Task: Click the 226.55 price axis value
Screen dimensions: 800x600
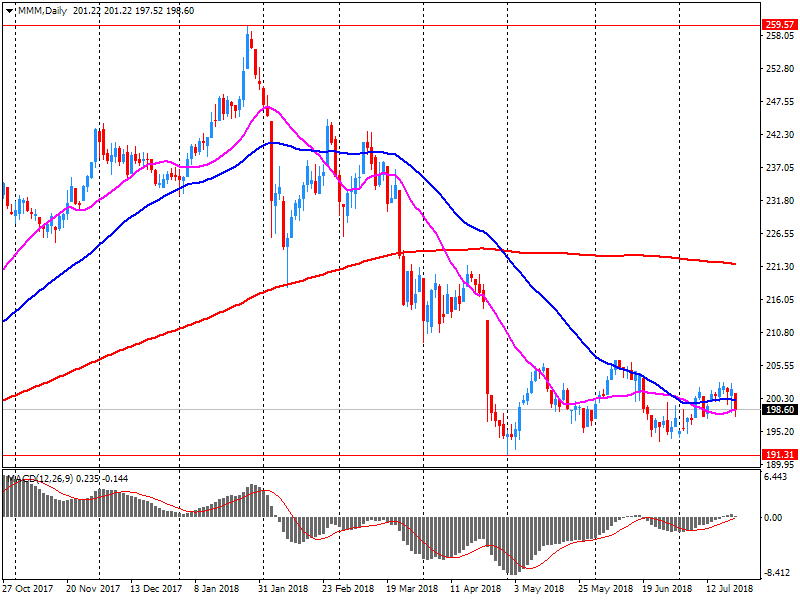Action: click(x=780, y=234)
